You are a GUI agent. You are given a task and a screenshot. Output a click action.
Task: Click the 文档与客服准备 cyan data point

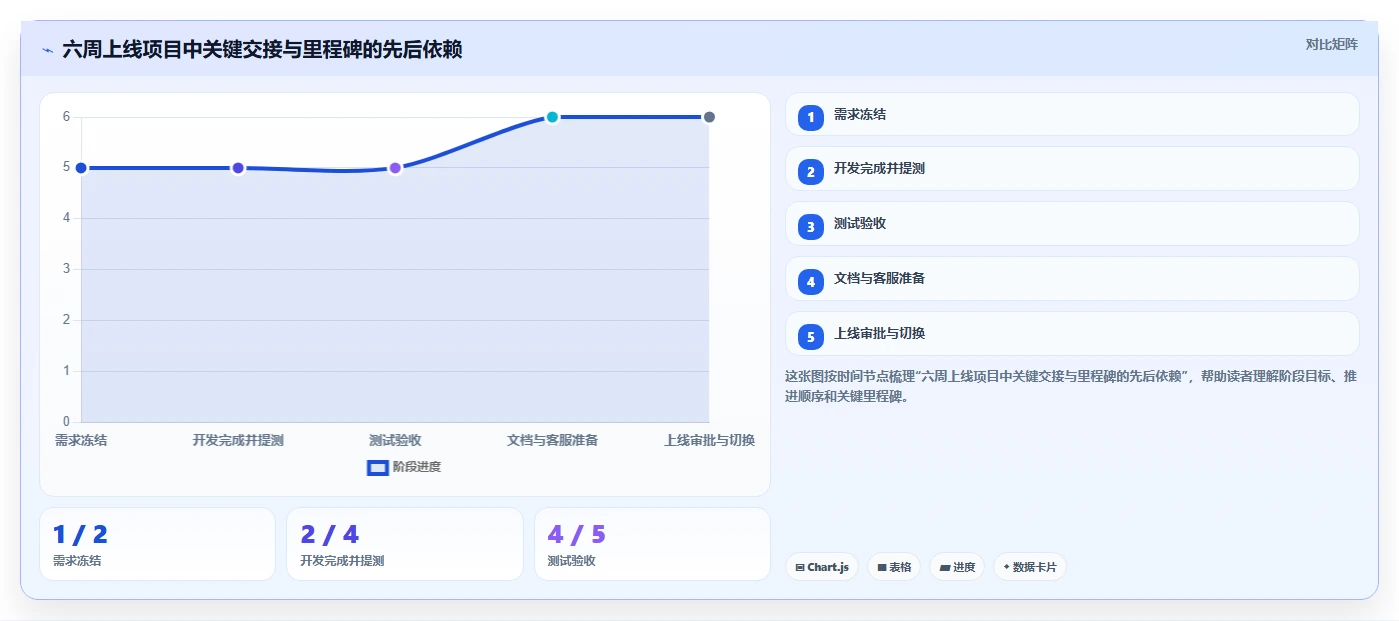(x=552, y=117)
